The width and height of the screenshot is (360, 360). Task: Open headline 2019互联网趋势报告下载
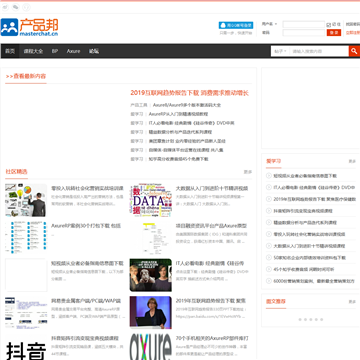point(189,93)
